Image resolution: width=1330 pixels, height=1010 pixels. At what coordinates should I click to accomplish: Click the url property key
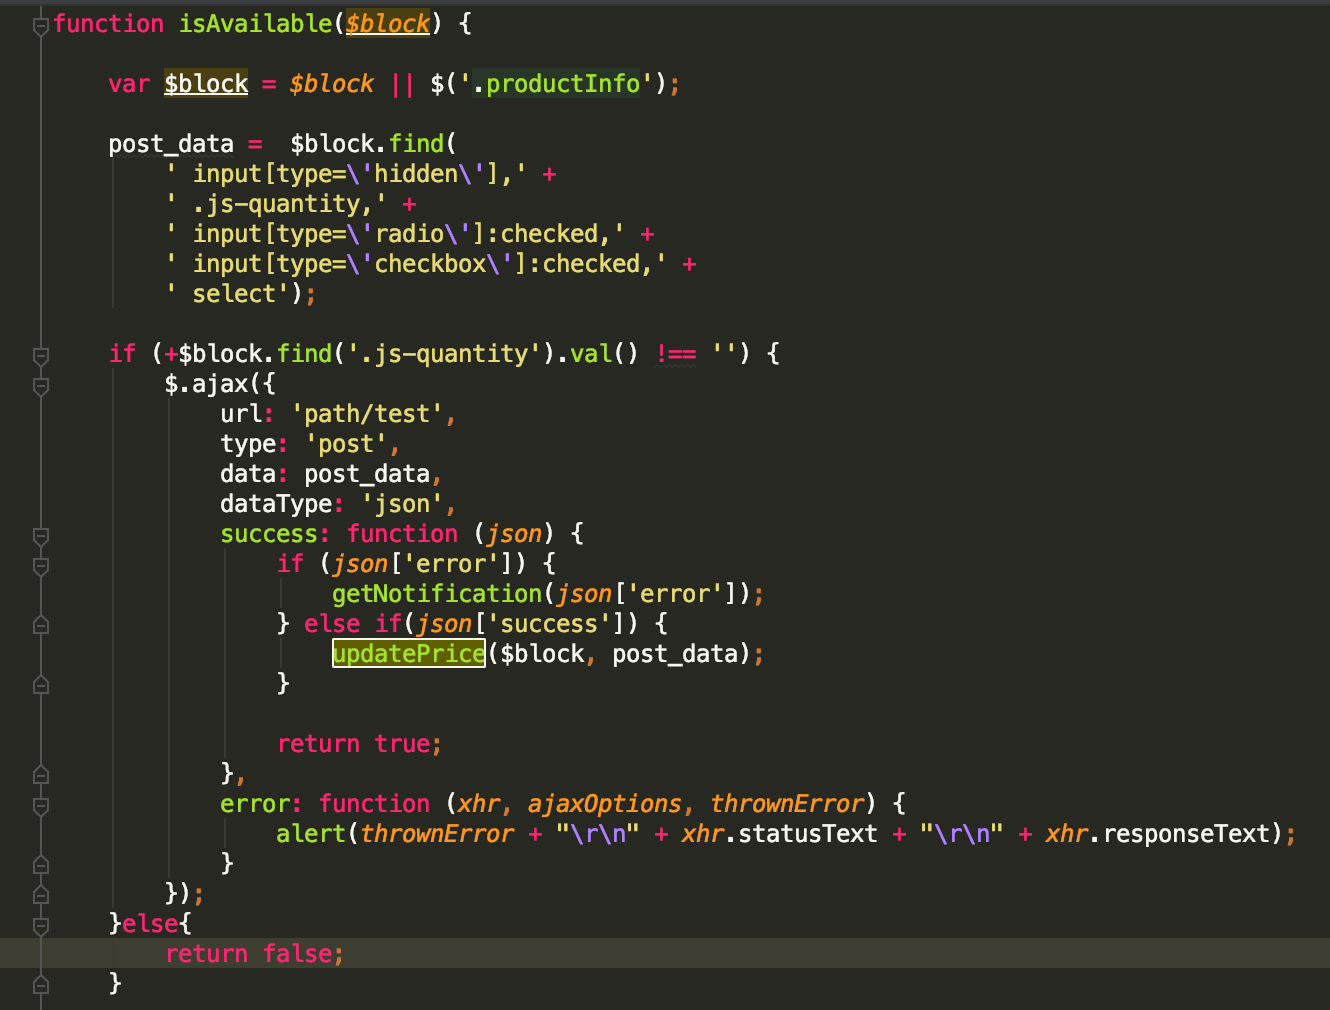(x=241, y=414)
